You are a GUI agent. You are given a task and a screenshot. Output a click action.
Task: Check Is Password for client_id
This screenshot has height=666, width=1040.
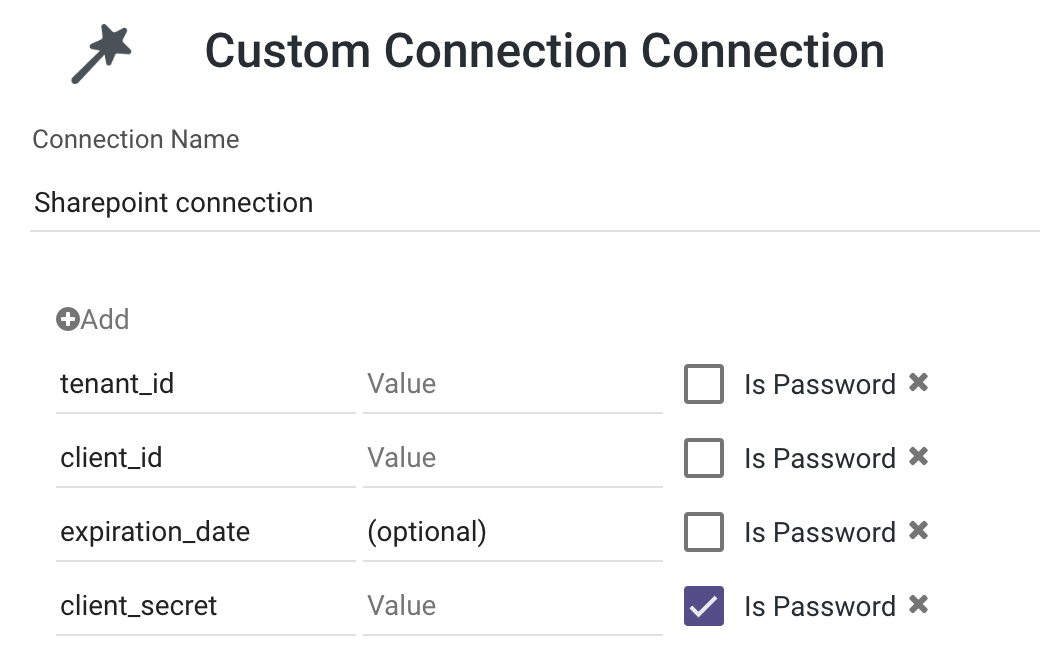pyautogui.click(x=704, y=458)
